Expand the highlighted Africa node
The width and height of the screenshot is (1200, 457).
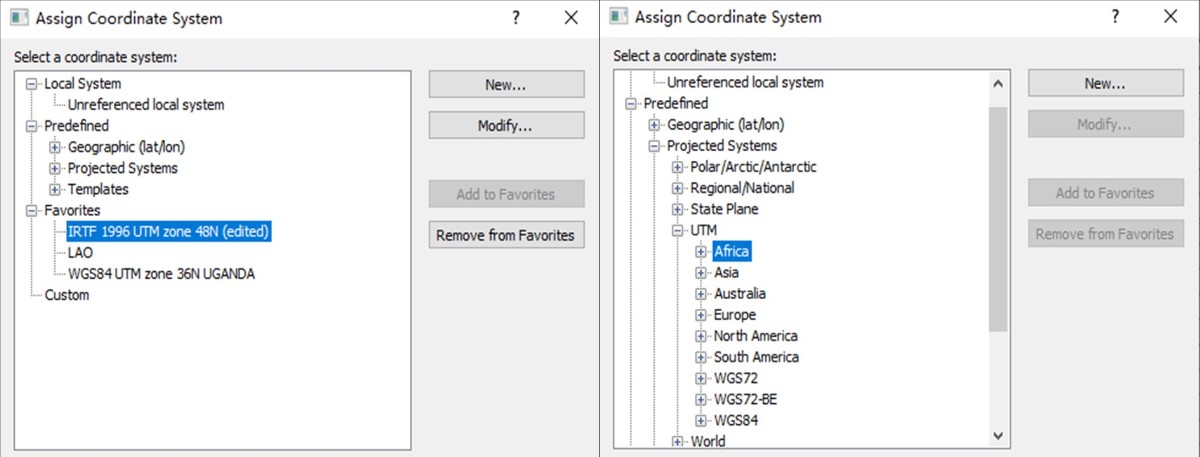point(701,252)
